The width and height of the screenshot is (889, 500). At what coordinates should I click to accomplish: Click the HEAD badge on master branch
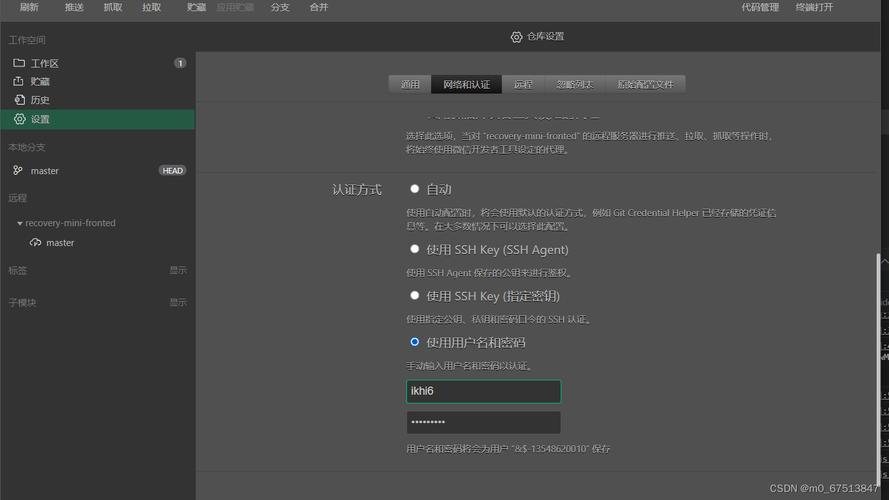[x=172, y=171]
